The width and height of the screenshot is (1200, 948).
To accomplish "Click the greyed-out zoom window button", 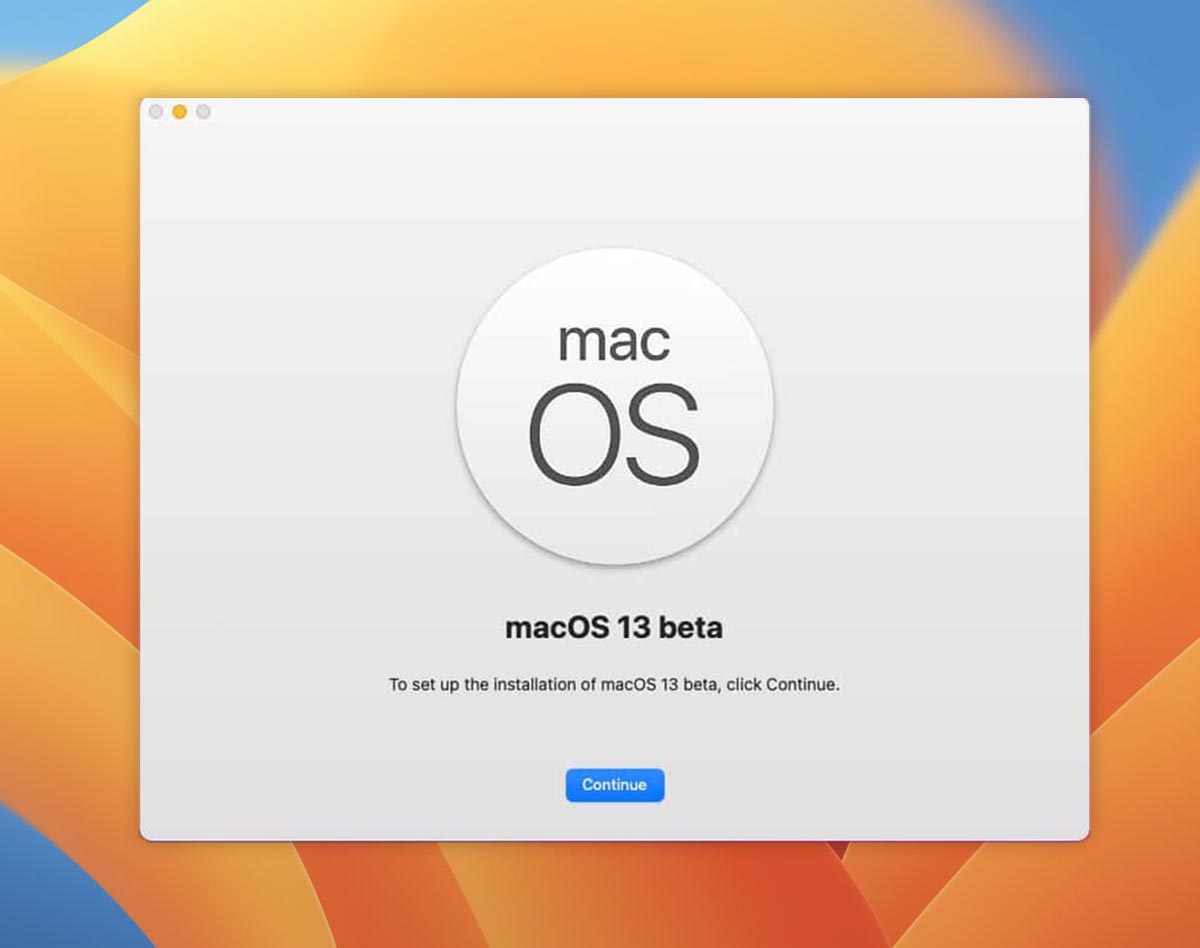I will [203, 112].
